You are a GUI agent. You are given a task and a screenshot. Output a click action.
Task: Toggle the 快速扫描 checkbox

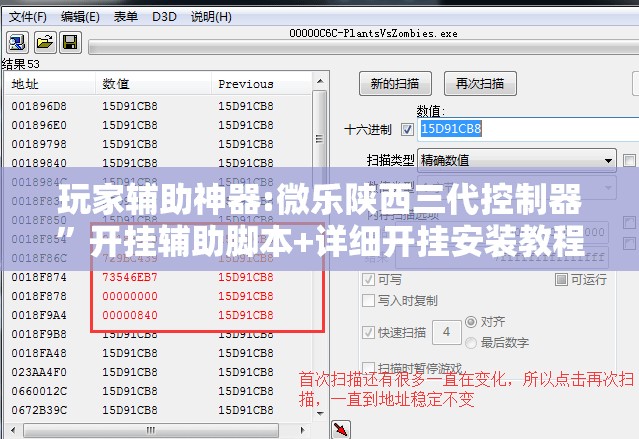pos(368,333)
